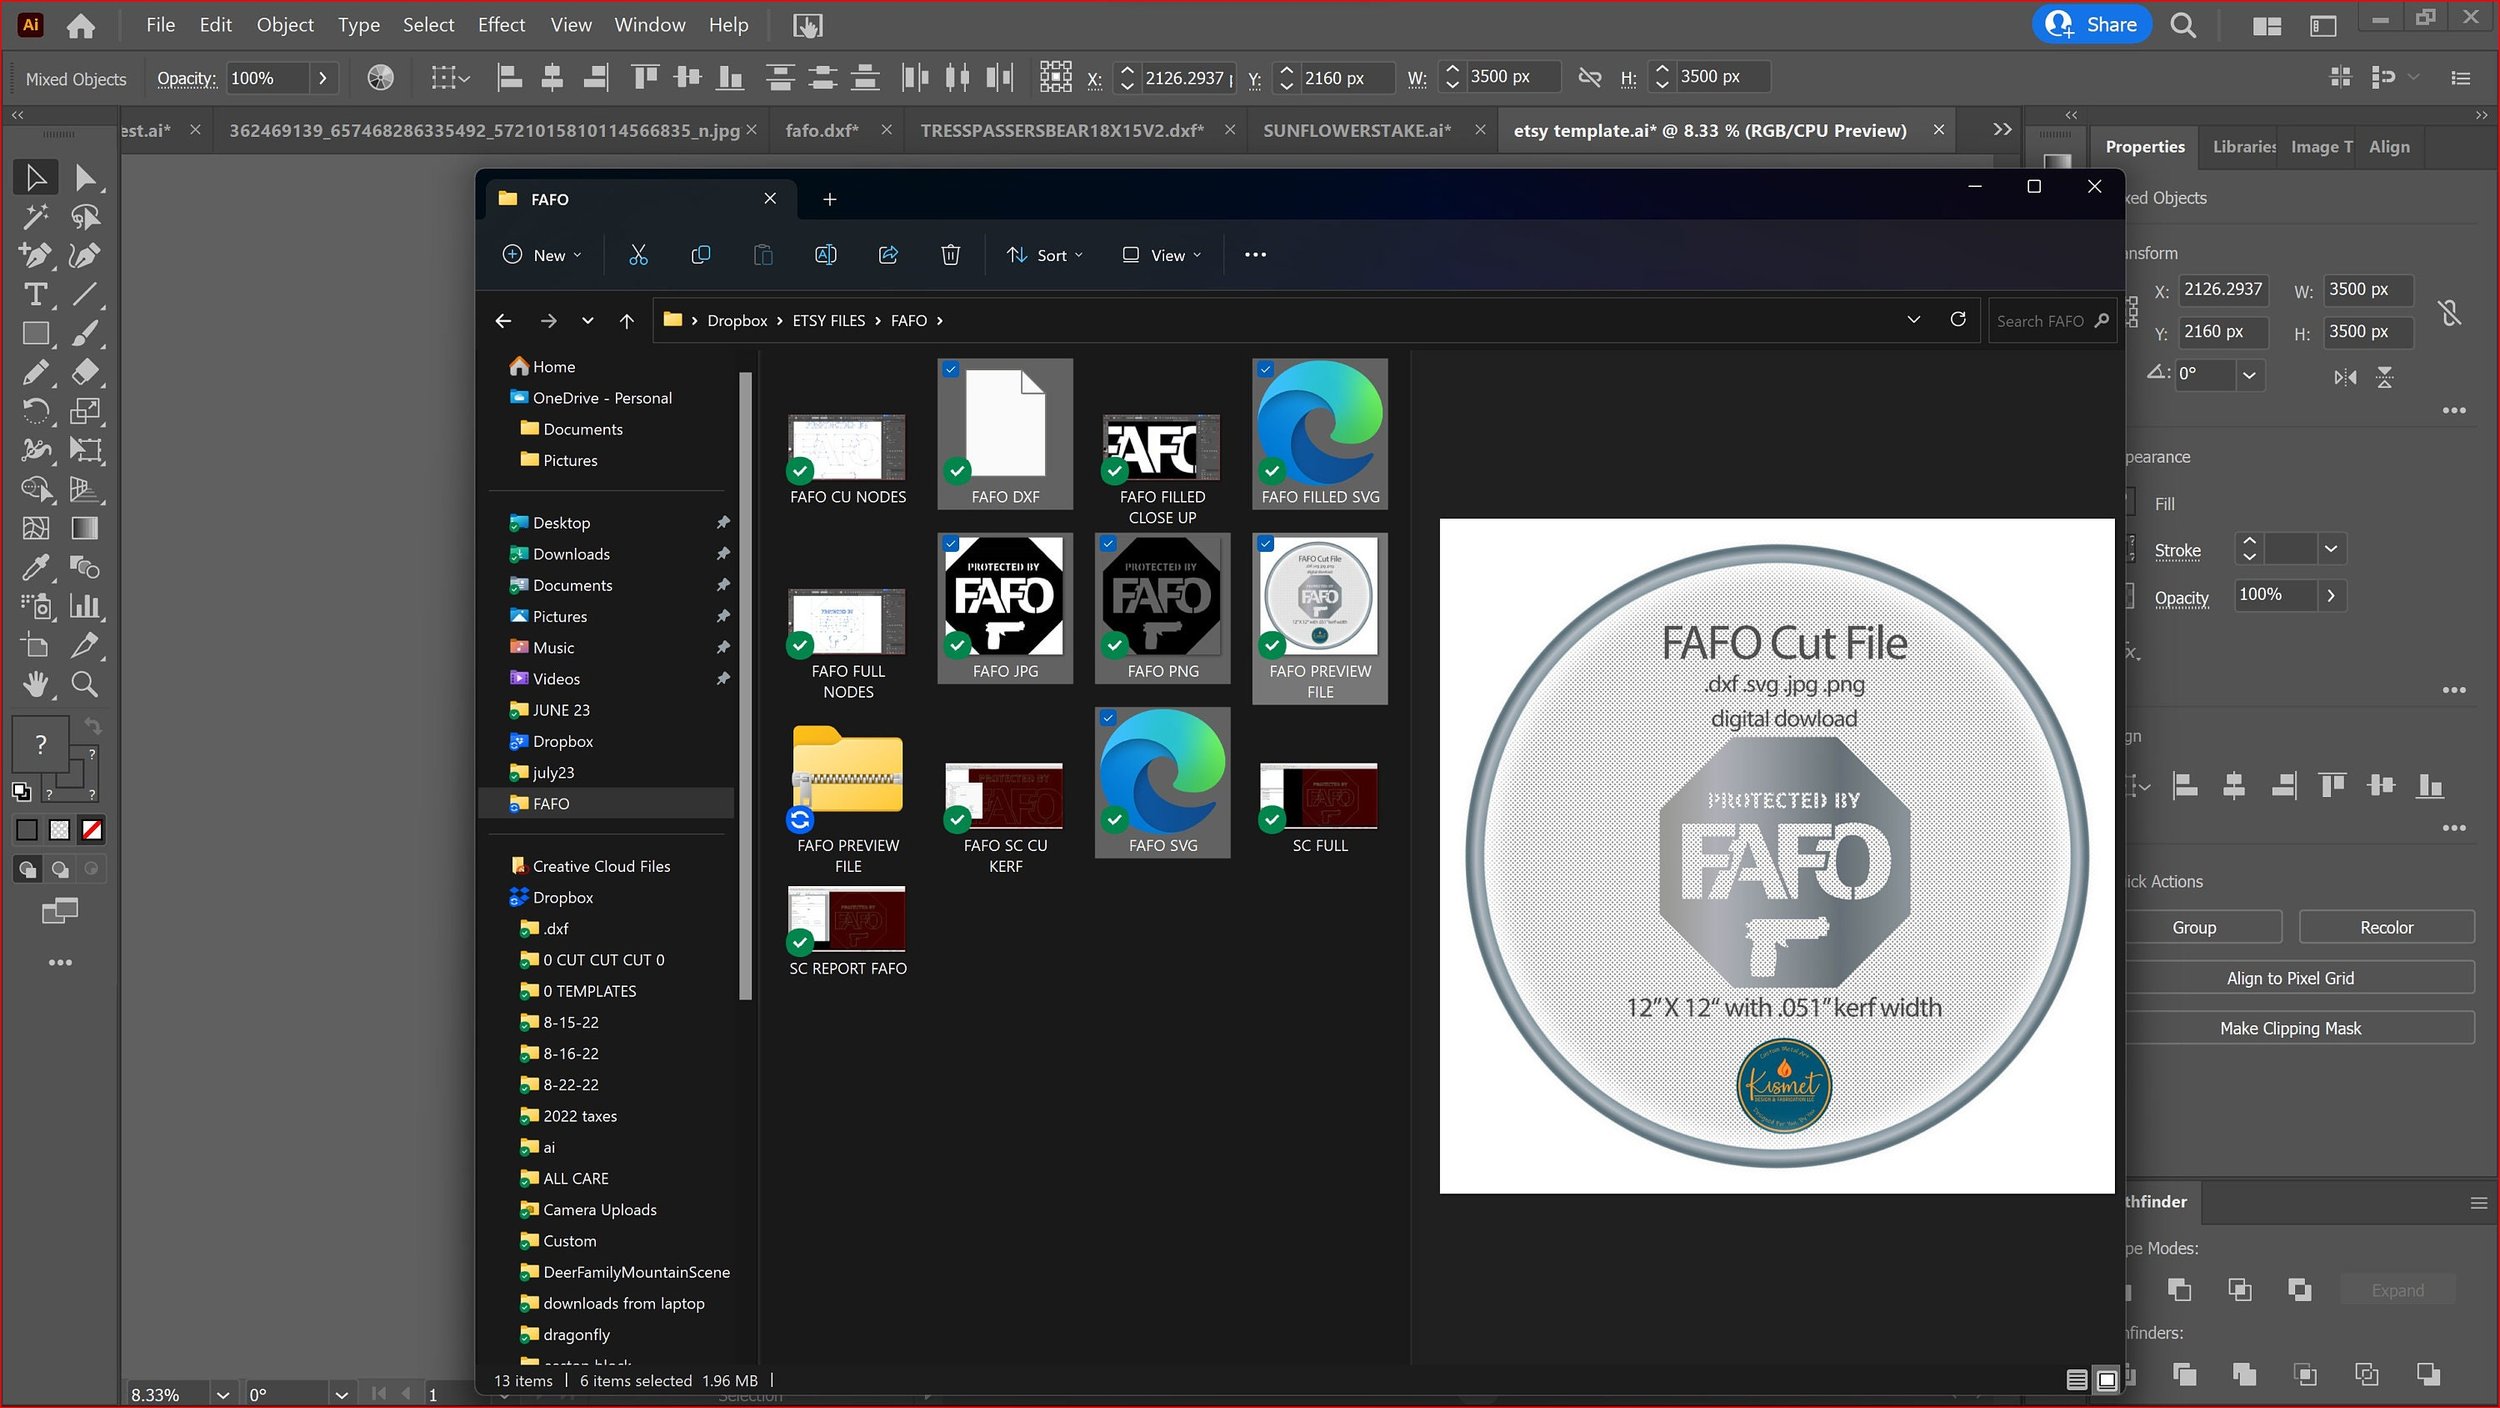Screen dimensions: 2500x1408
Task: Open the Effect menu
Action: (x=501, y=25)
